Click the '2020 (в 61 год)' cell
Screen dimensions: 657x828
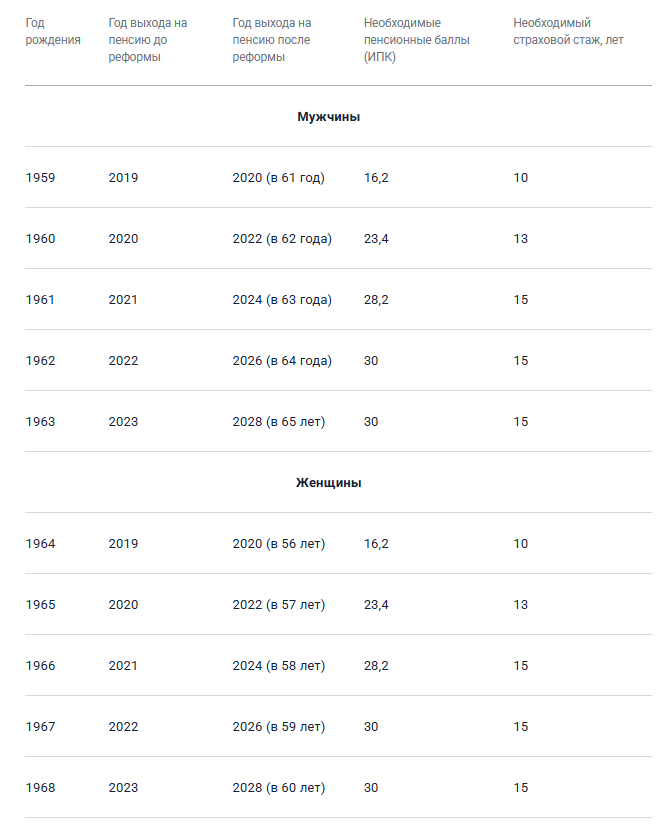(278, 178)
